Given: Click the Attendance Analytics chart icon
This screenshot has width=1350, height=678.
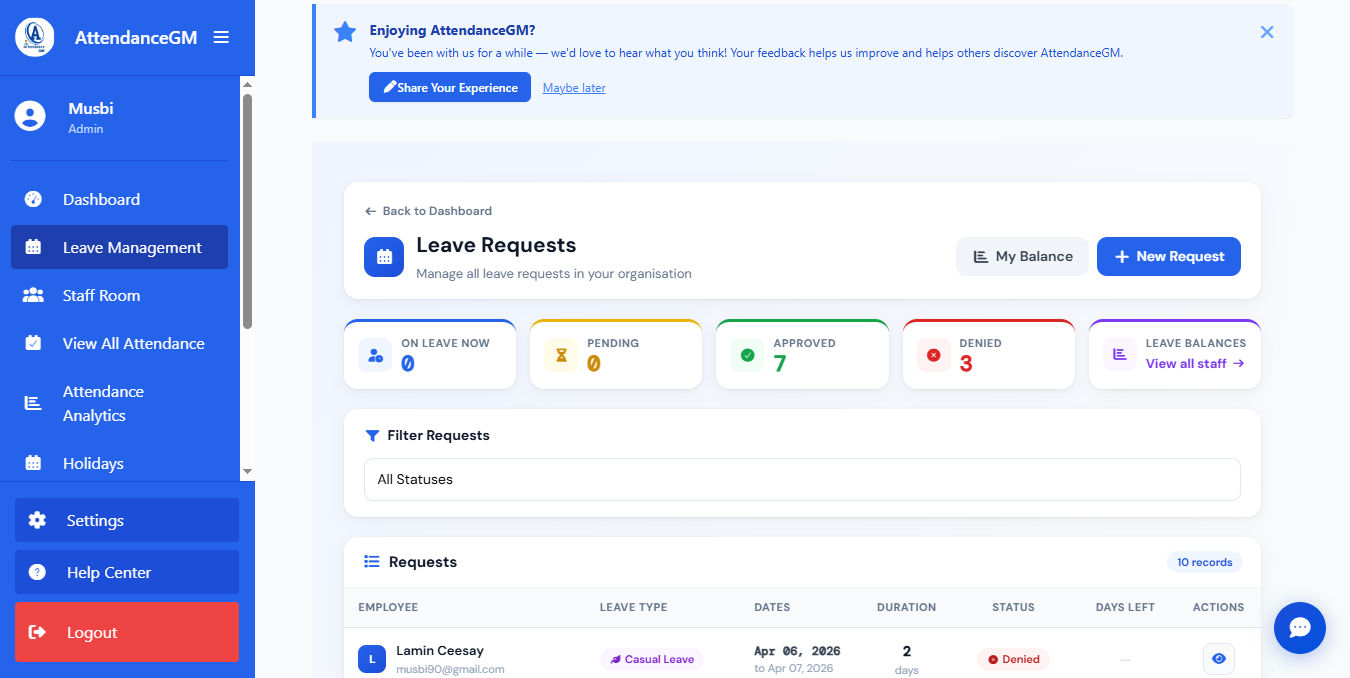Looking at the screenshot, I should click(x=33, y=403).
